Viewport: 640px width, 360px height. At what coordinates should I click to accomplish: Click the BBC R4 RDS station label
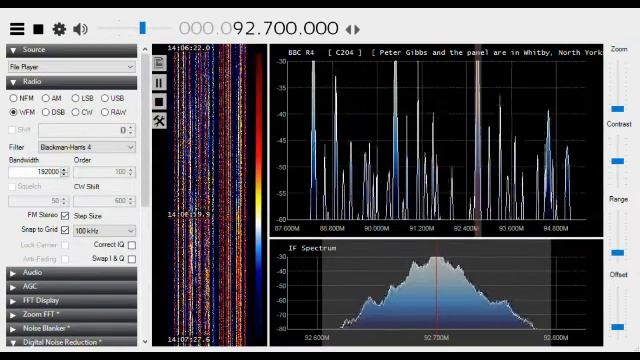[301, 53]
